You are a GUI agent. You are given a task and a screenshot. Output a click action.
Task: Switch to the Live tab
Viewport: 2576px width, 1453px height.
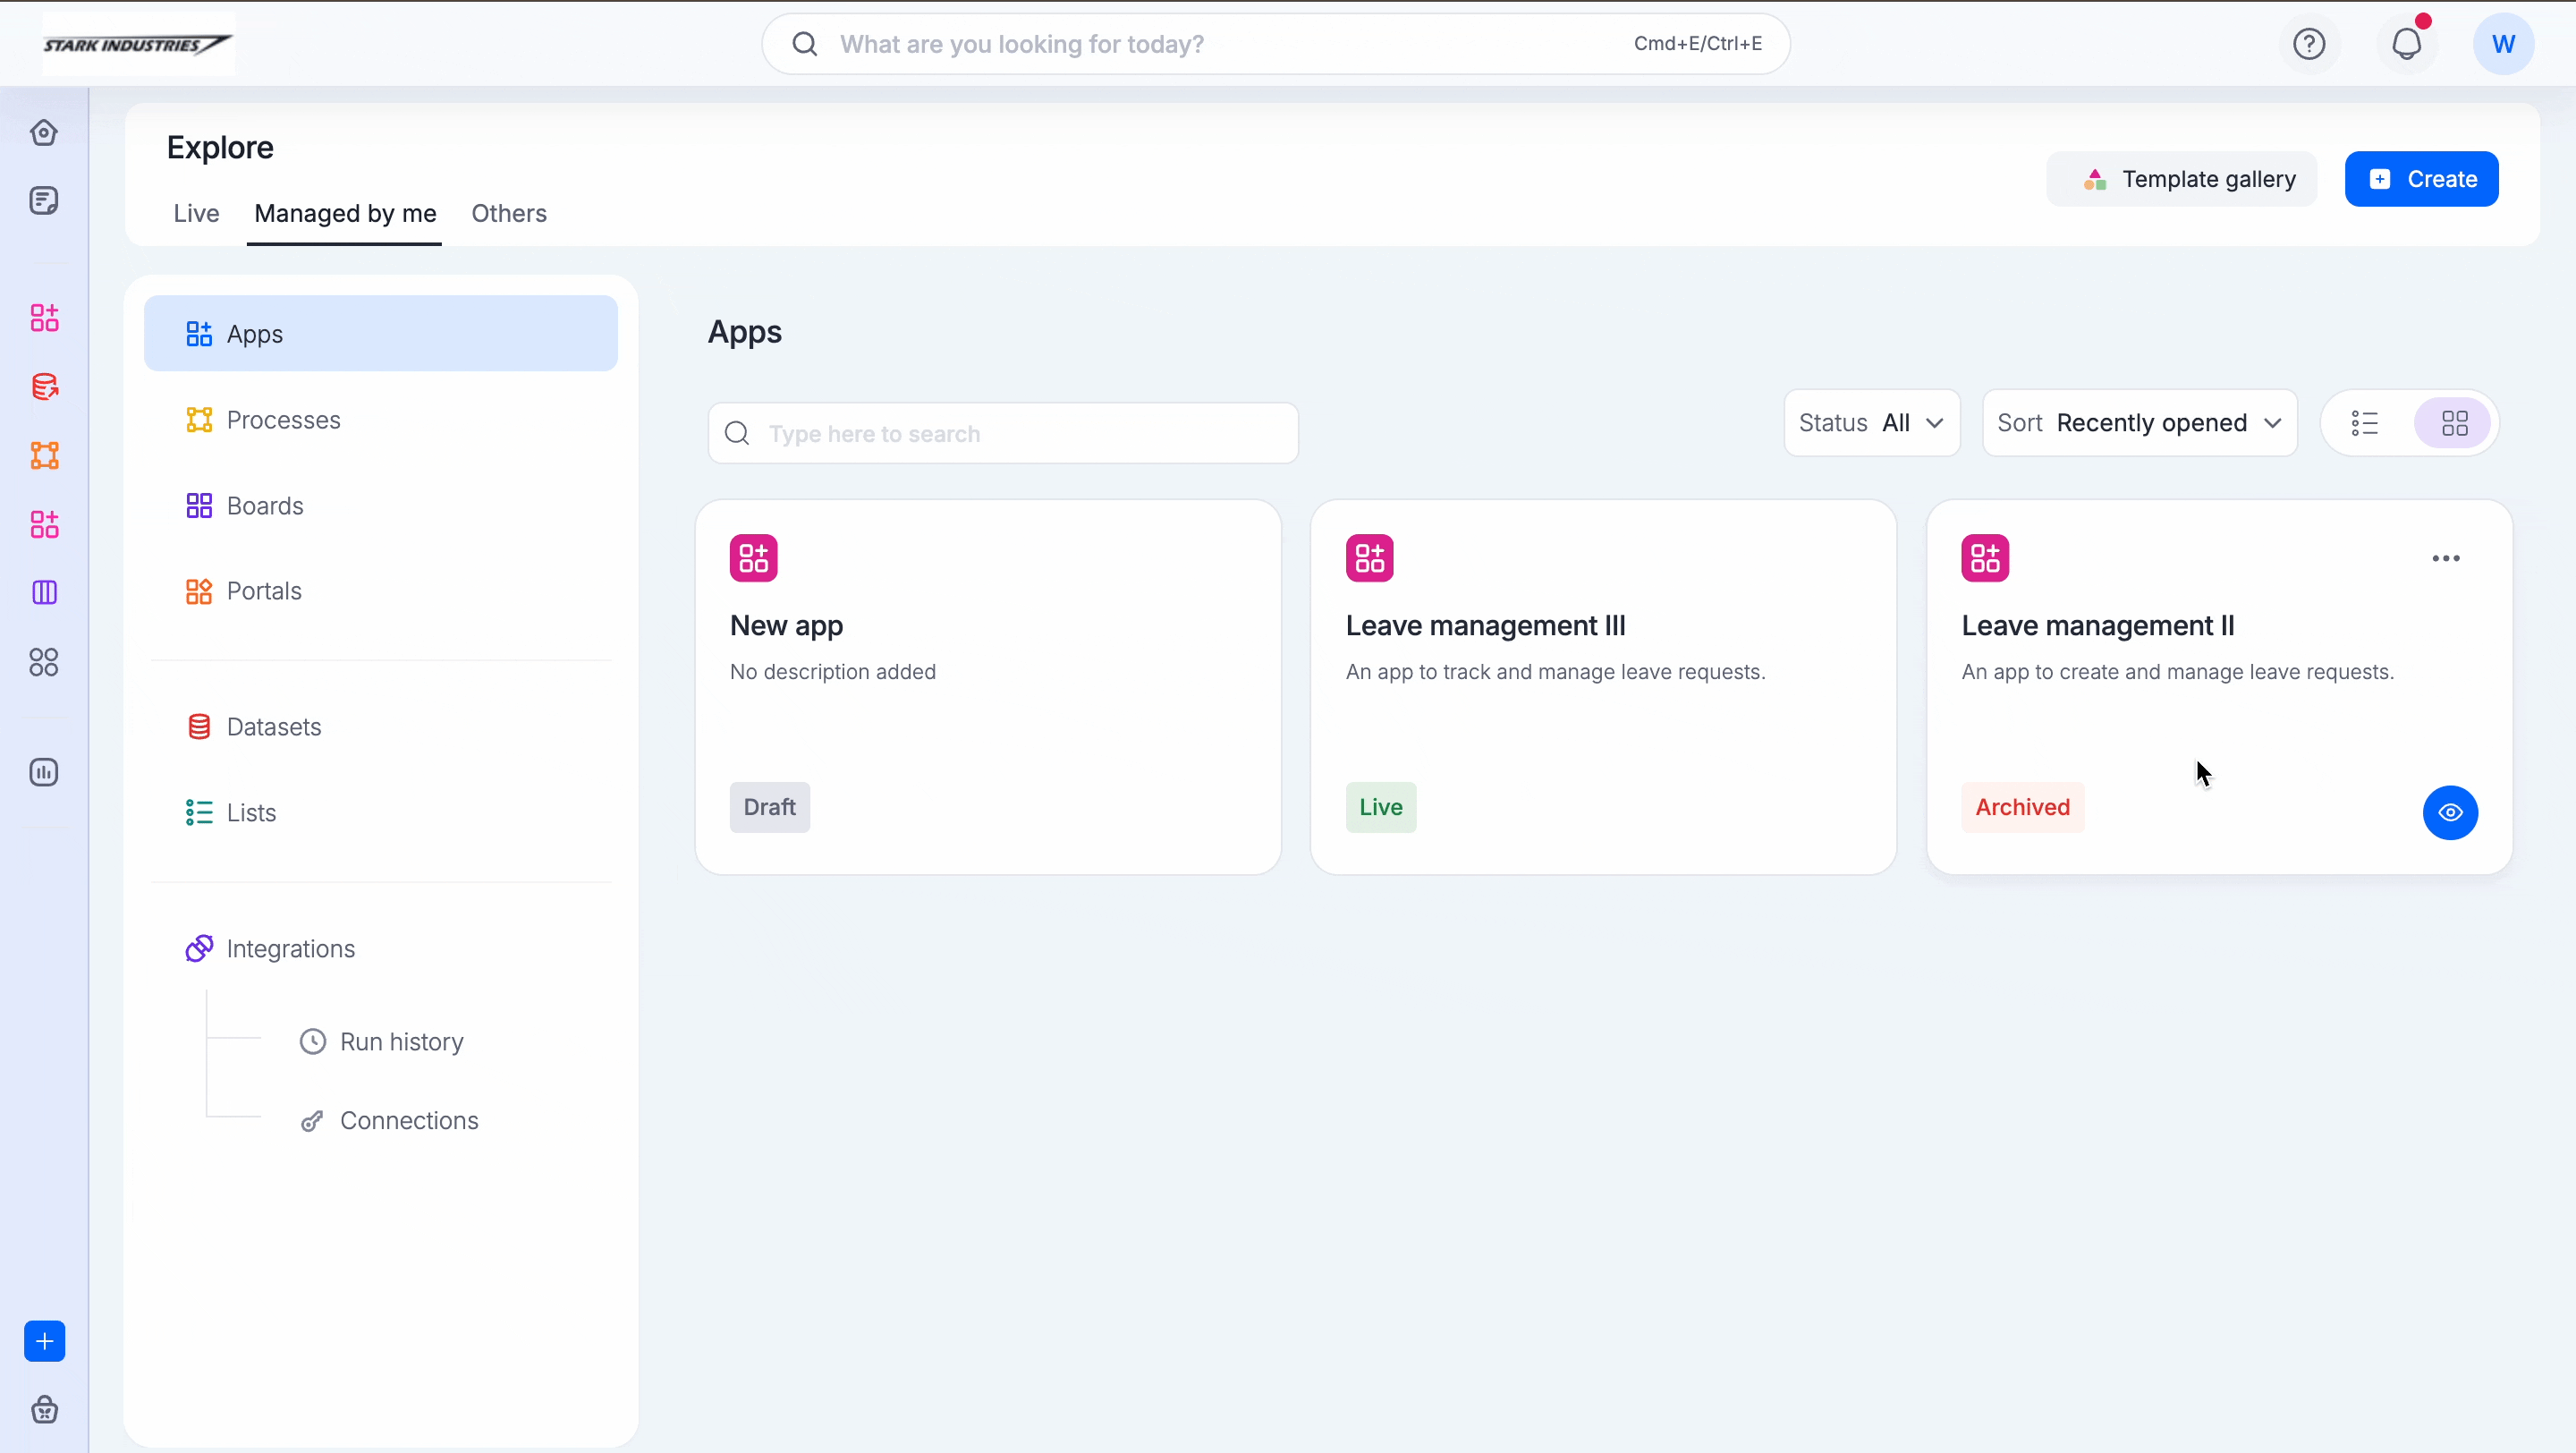196,213
